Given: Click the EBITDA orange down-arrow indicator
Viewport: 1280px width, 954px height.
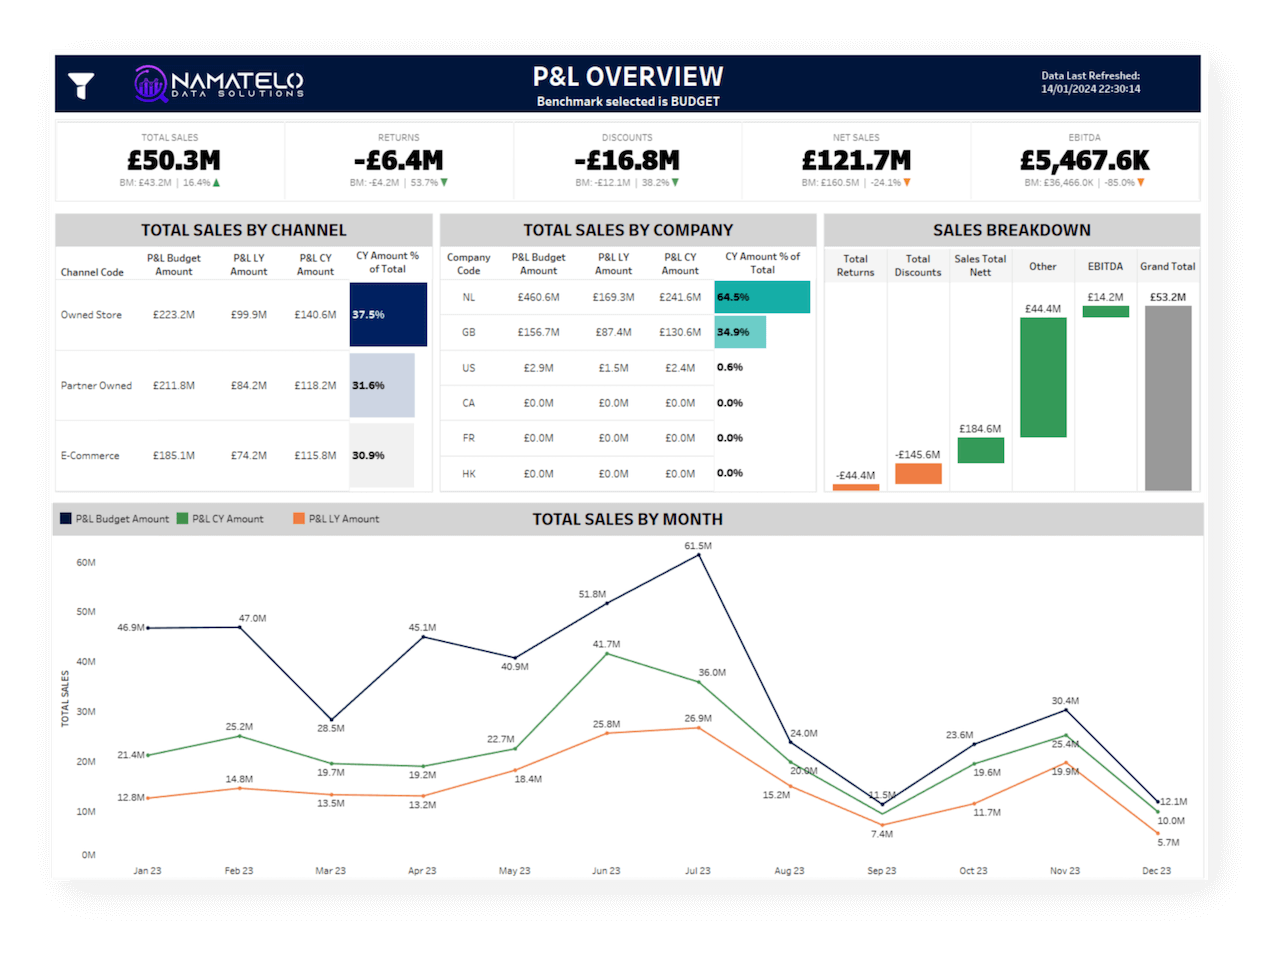Looking at the screenshot, I should tap(1140, 183).
